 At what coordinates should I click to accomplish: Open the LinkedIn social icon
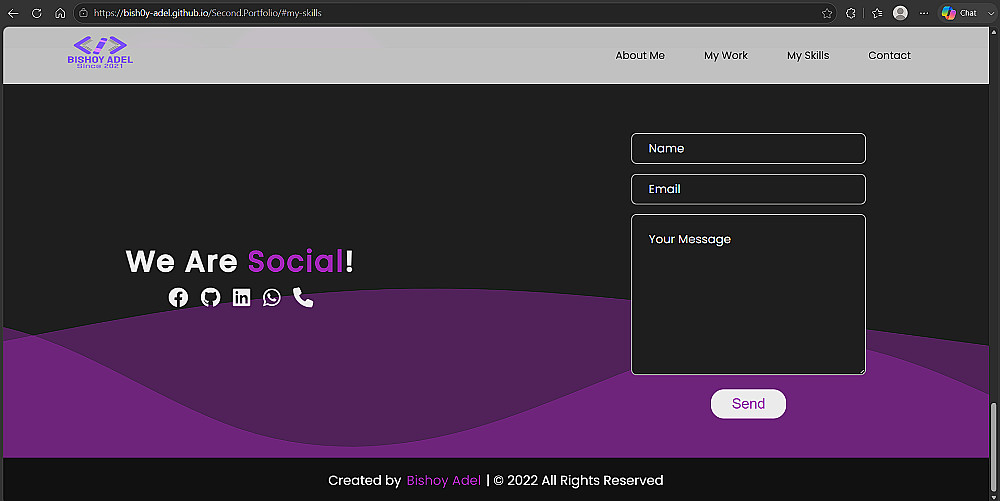pos(241,298)
